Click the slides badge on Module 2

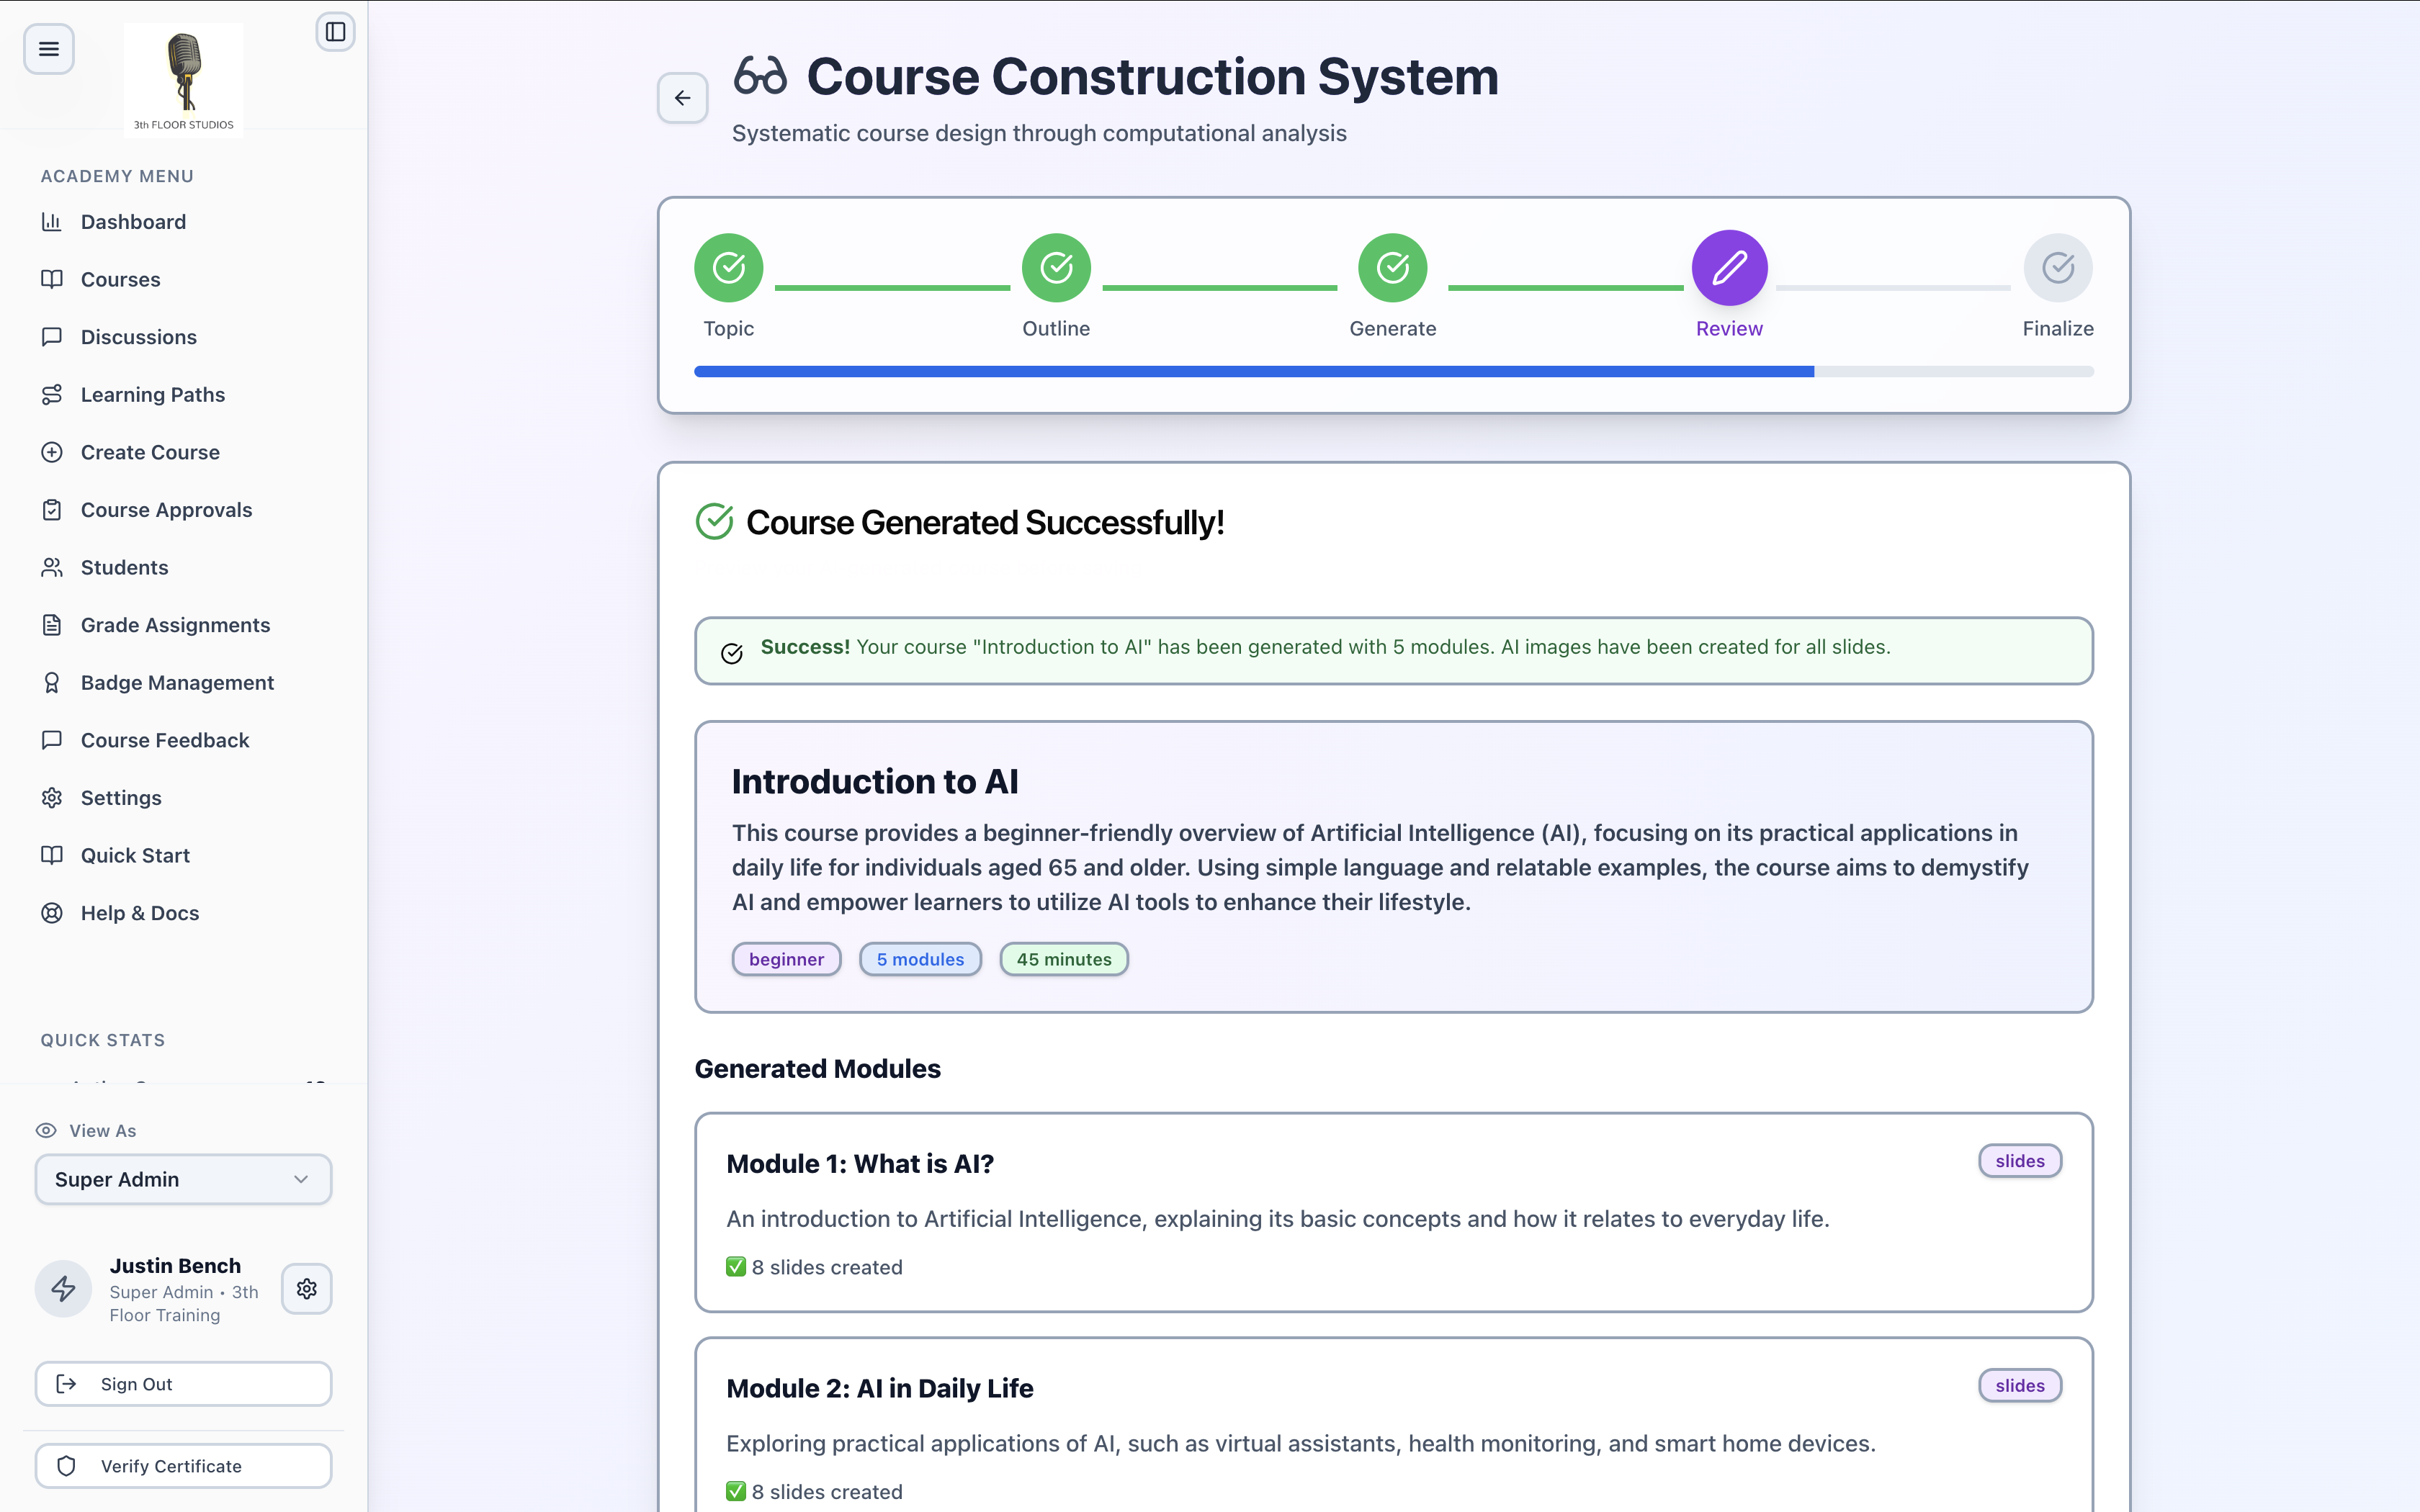pos(2020,1386)
